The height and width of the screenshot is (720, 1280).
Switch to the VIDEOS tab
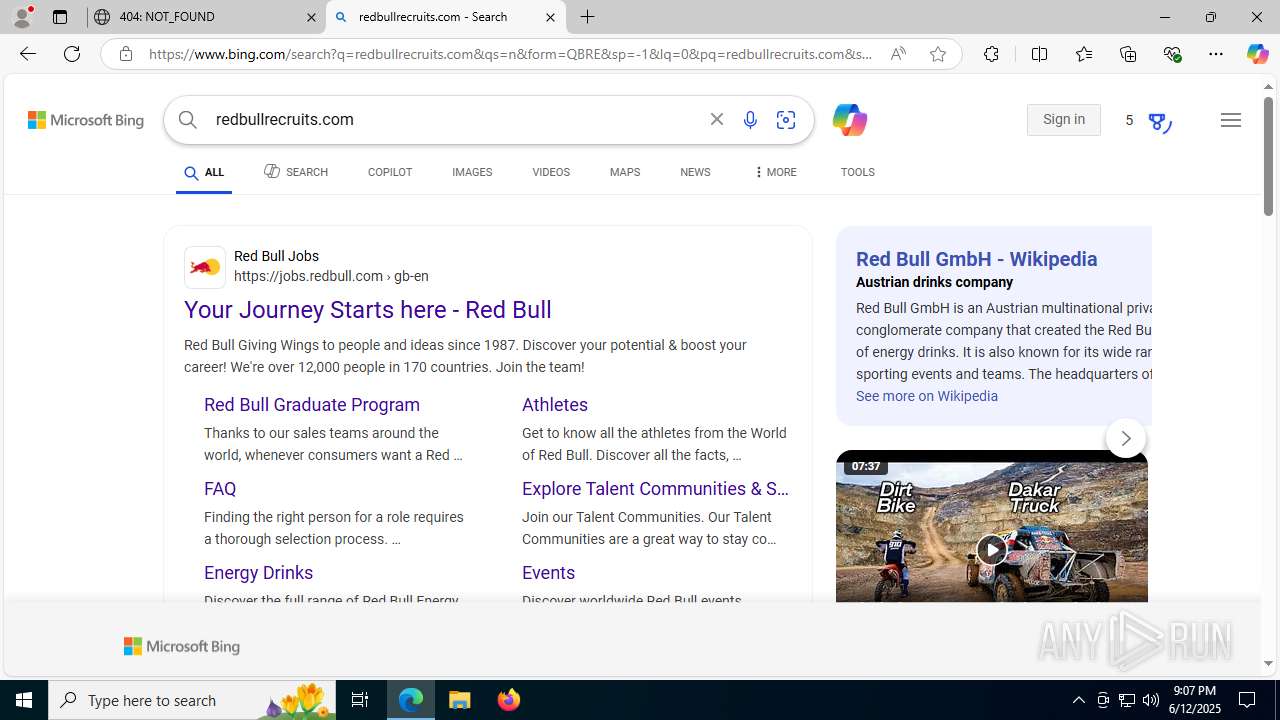coord(551,173)
